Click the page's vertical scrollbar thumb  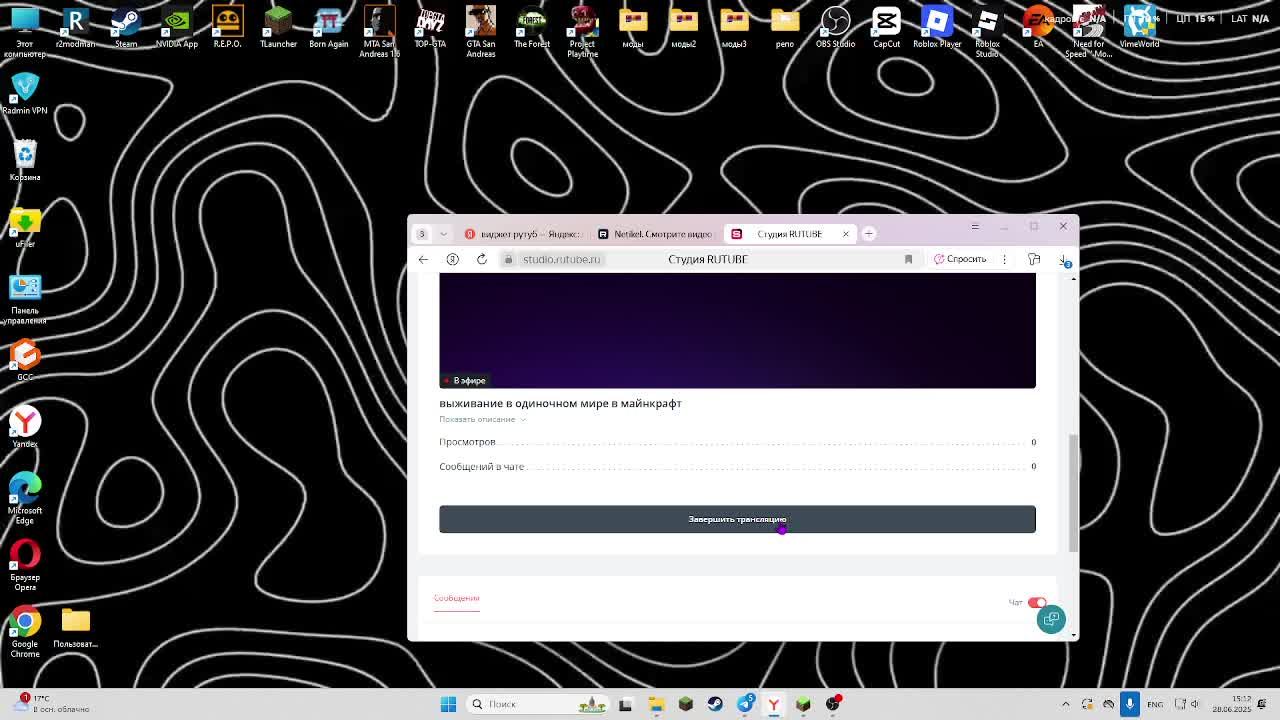tap(1073, 490)
